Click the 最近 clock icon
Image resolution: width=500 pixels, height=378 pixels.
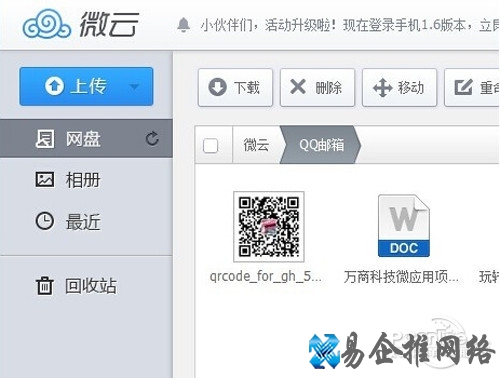45,221
